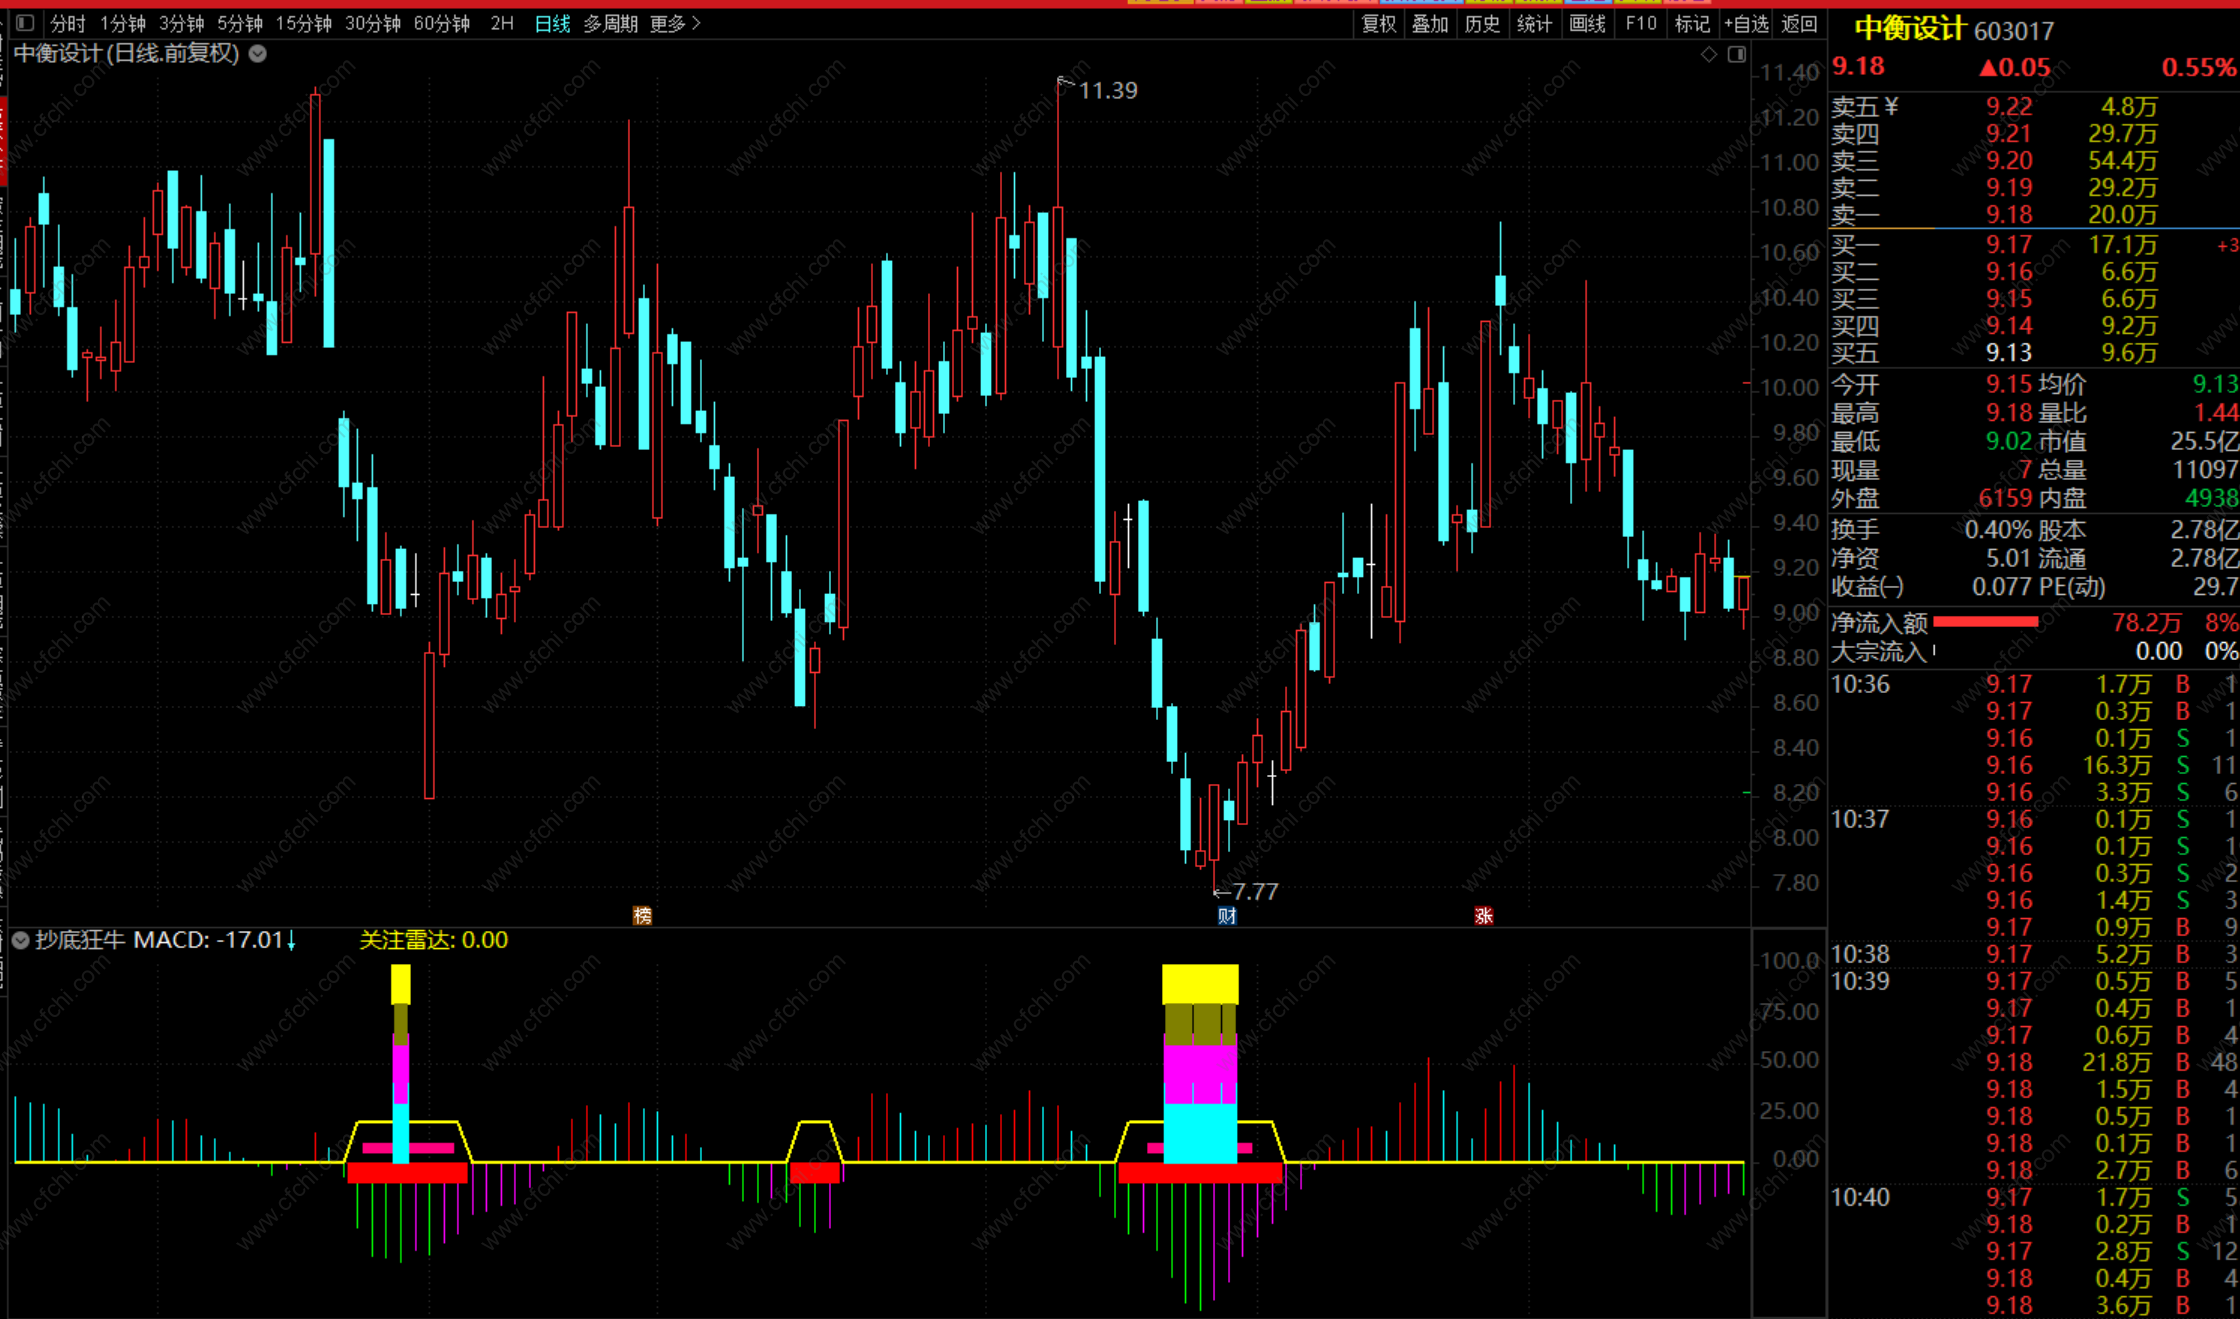
Task: Click the 榜 marker icon on the timeline
Action: point(643,915)
